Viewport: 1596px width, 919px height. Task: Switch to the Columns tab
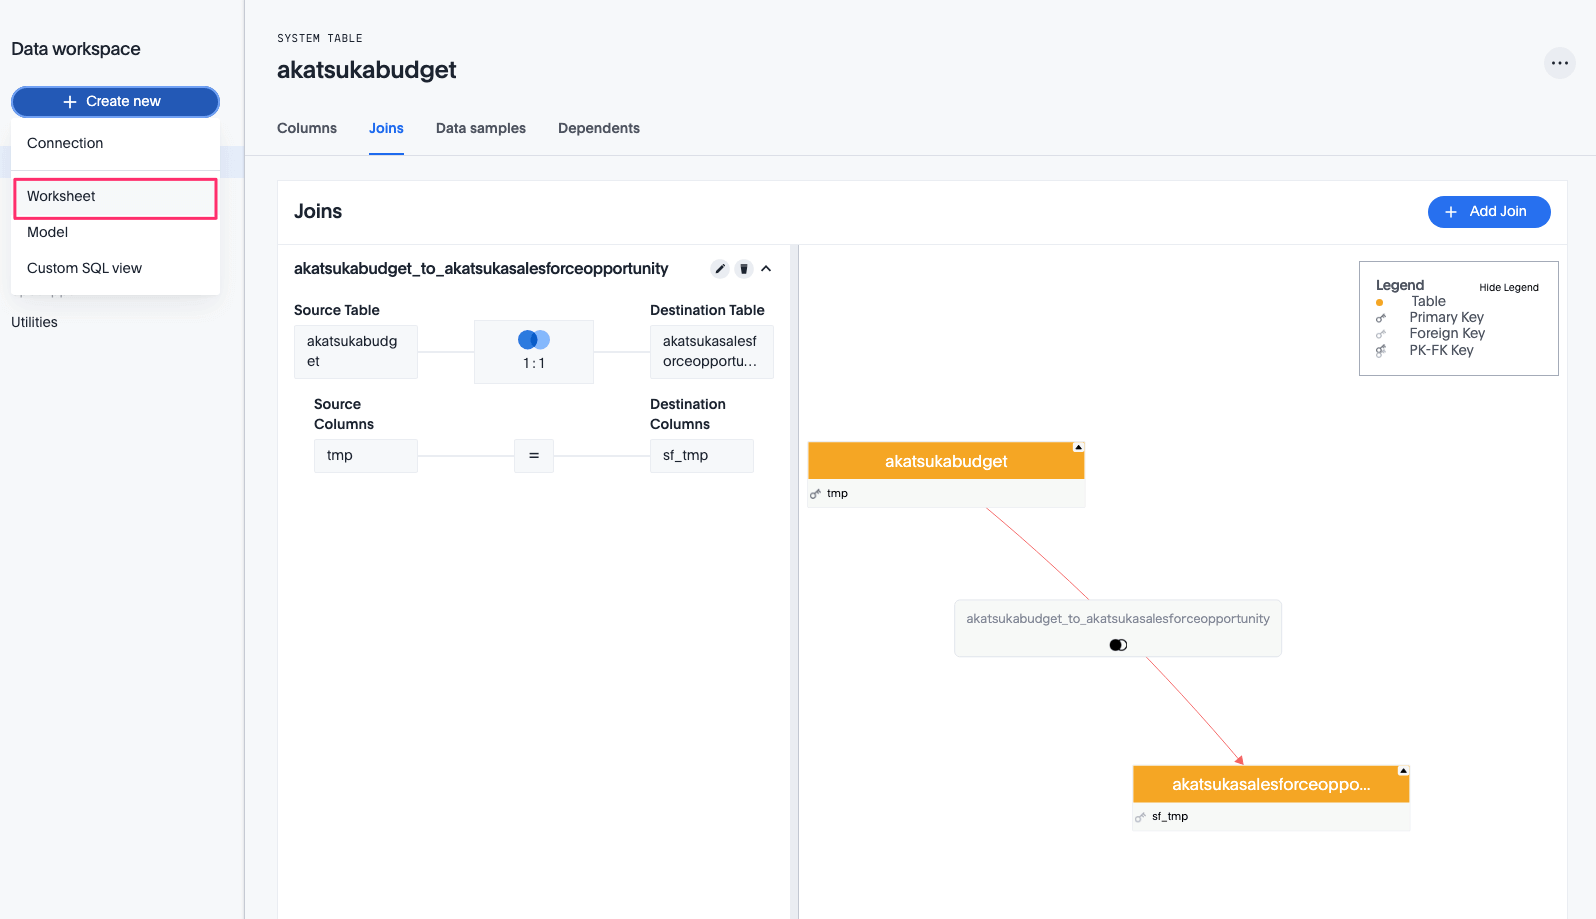tap(307, 128)
